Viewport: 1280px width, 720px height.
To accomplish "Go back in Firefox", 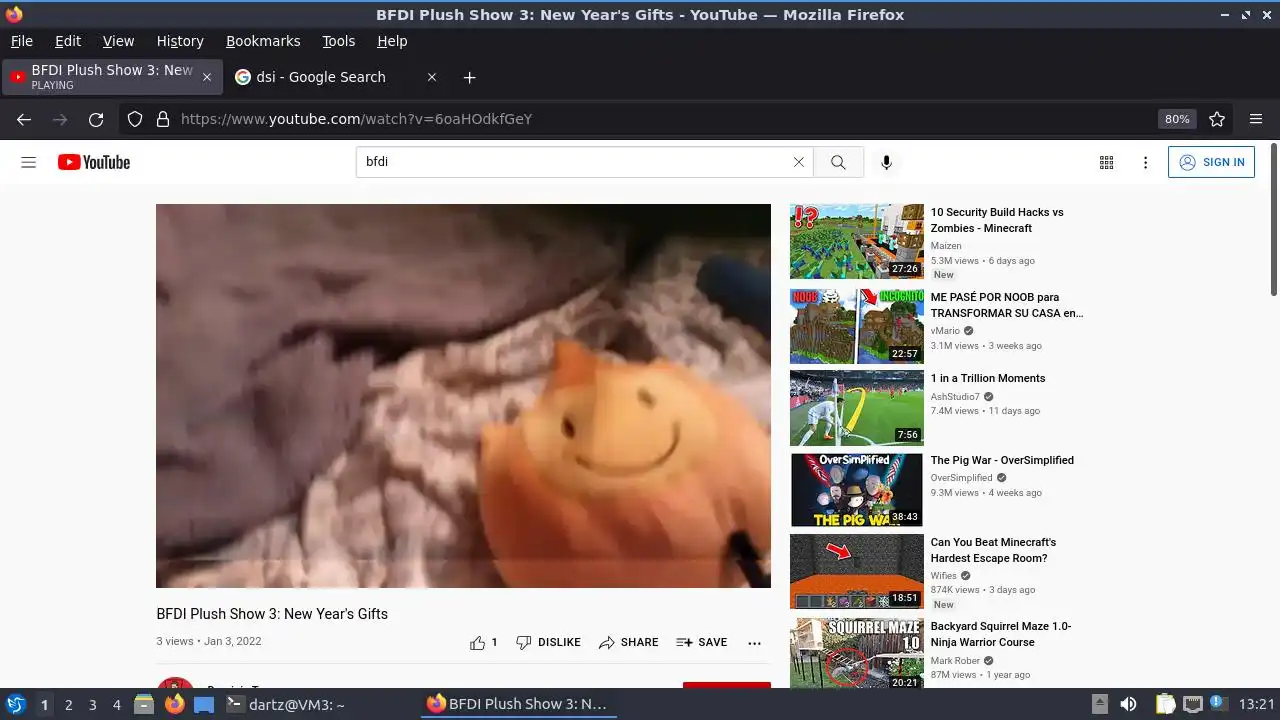I will pos(24,119).
